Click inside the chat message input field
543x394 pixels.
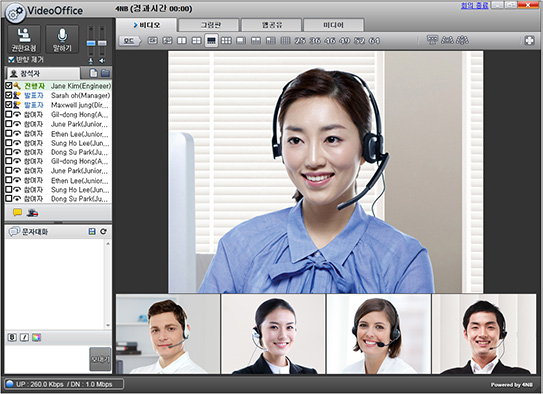47,359
